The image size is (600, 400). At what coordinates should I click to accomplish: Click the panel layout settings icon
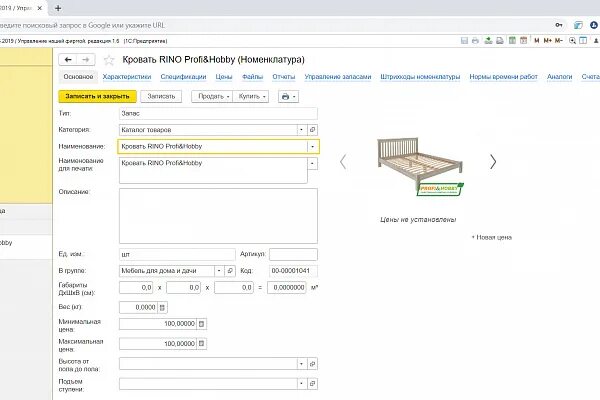click(583, 41)
